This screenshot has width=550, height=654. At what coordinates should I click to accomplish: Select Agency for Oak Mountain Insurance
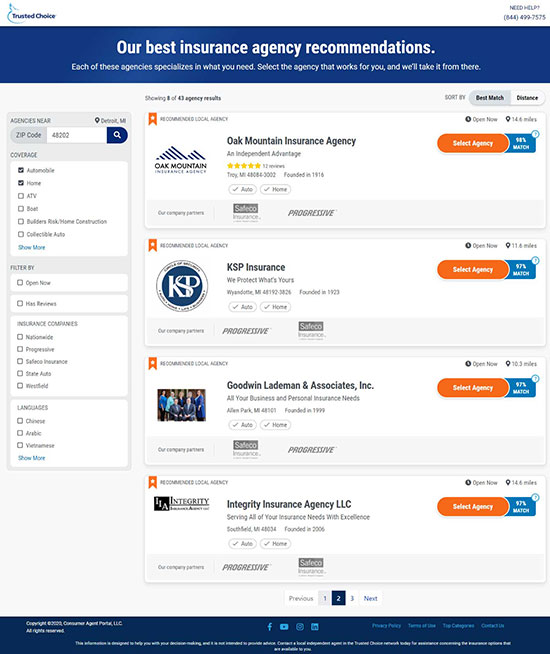(x=473, y=143)
